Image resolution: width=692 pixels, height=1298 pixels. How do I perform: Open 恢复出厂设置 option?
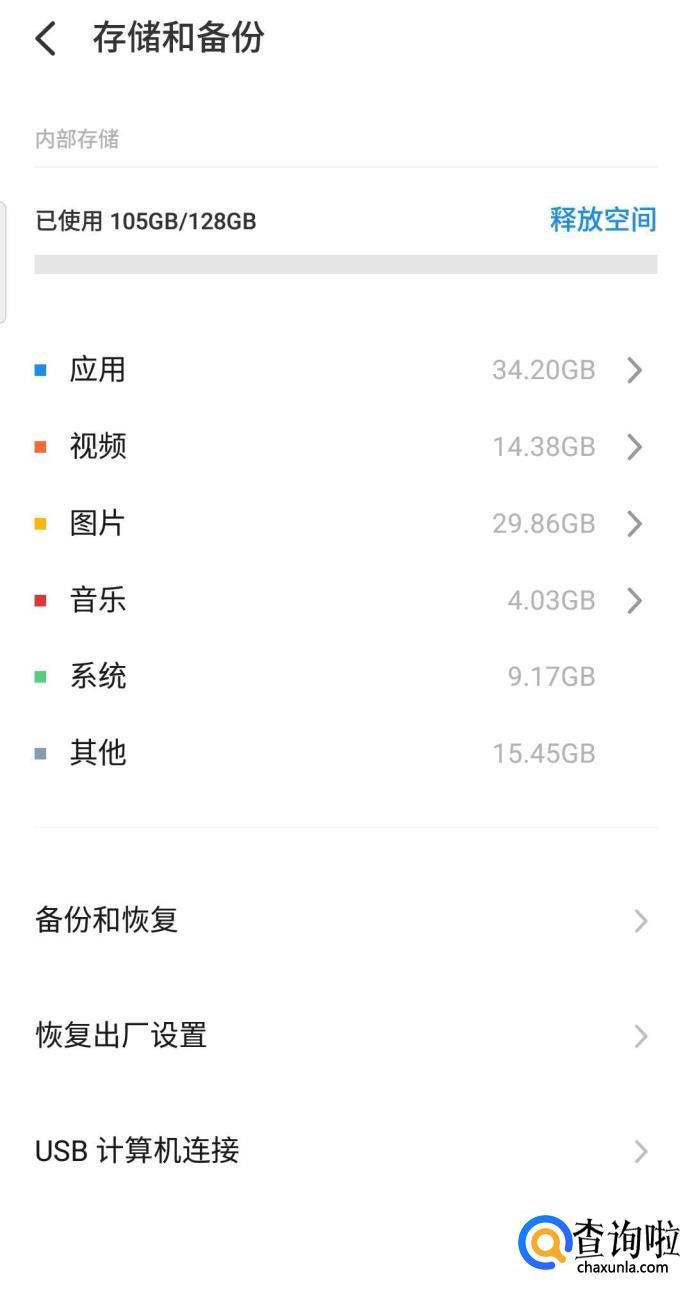pyautogui.click(x=121, y=1035)
